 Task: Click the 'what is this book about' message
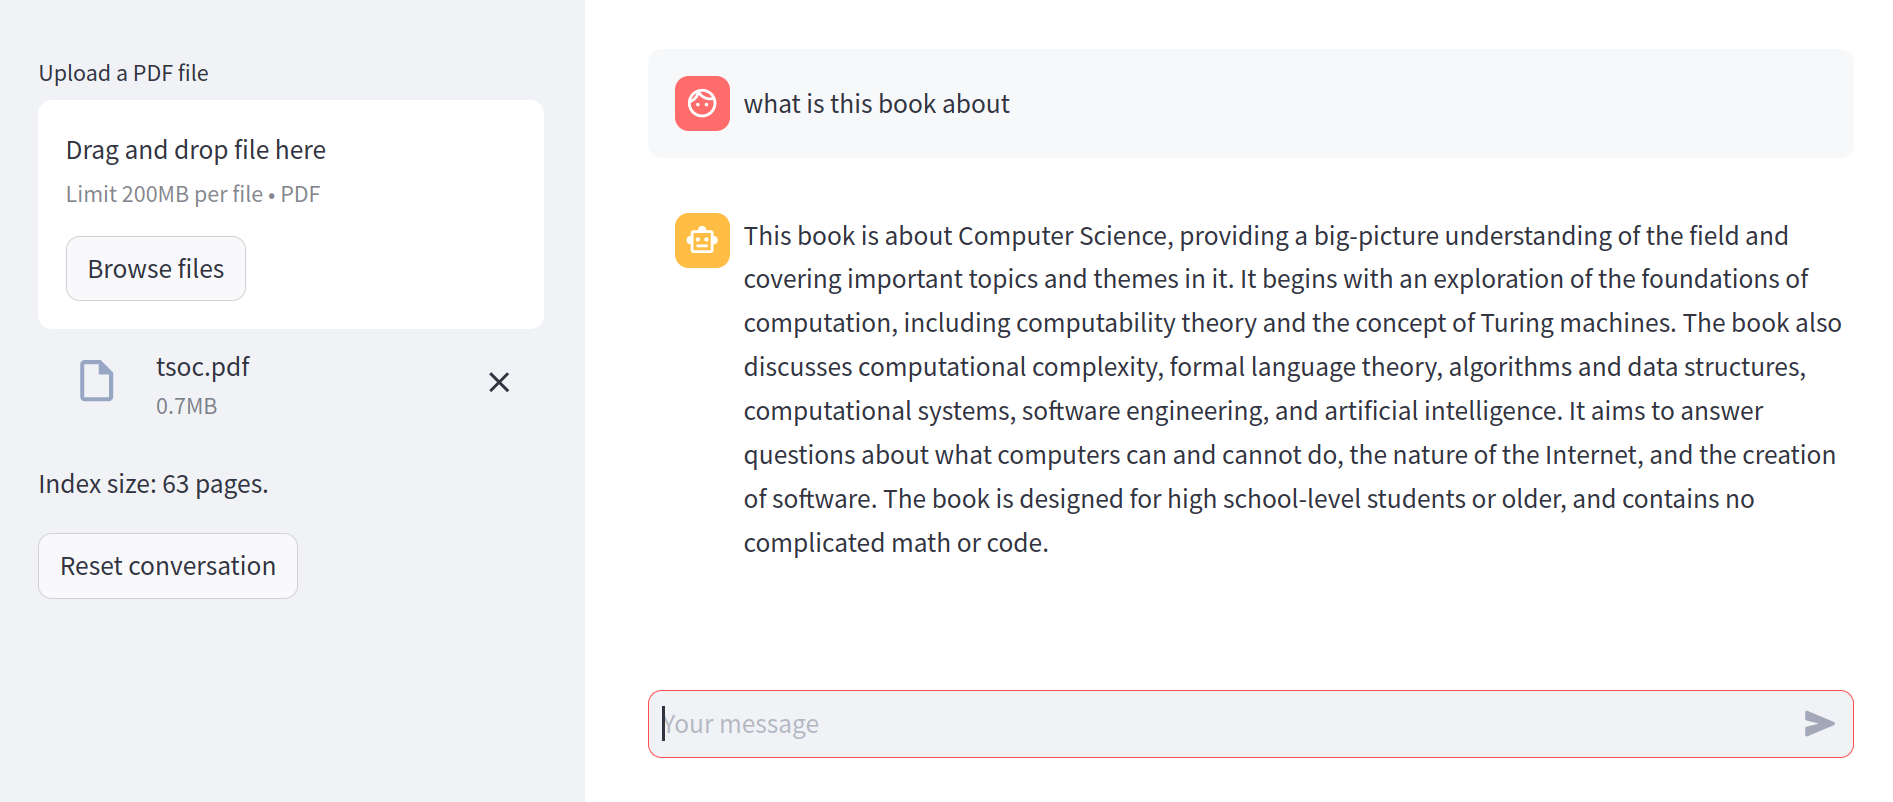click(x=876, y=104)
